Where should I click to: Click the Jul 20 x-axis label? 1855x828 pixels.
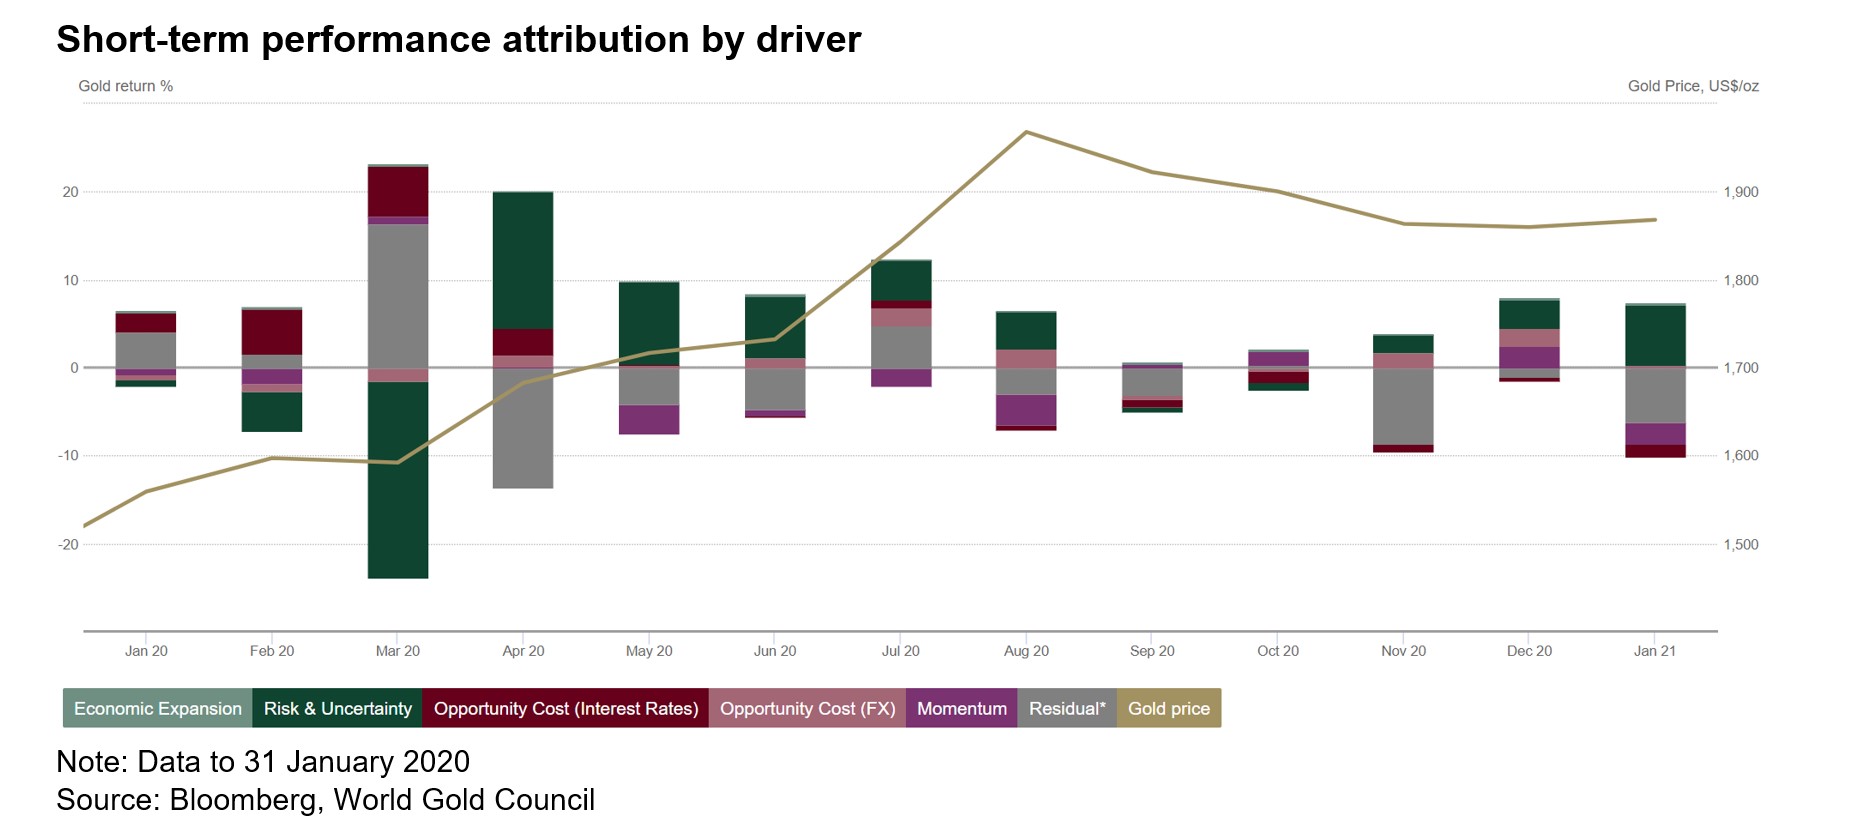(x=900, y=651)
